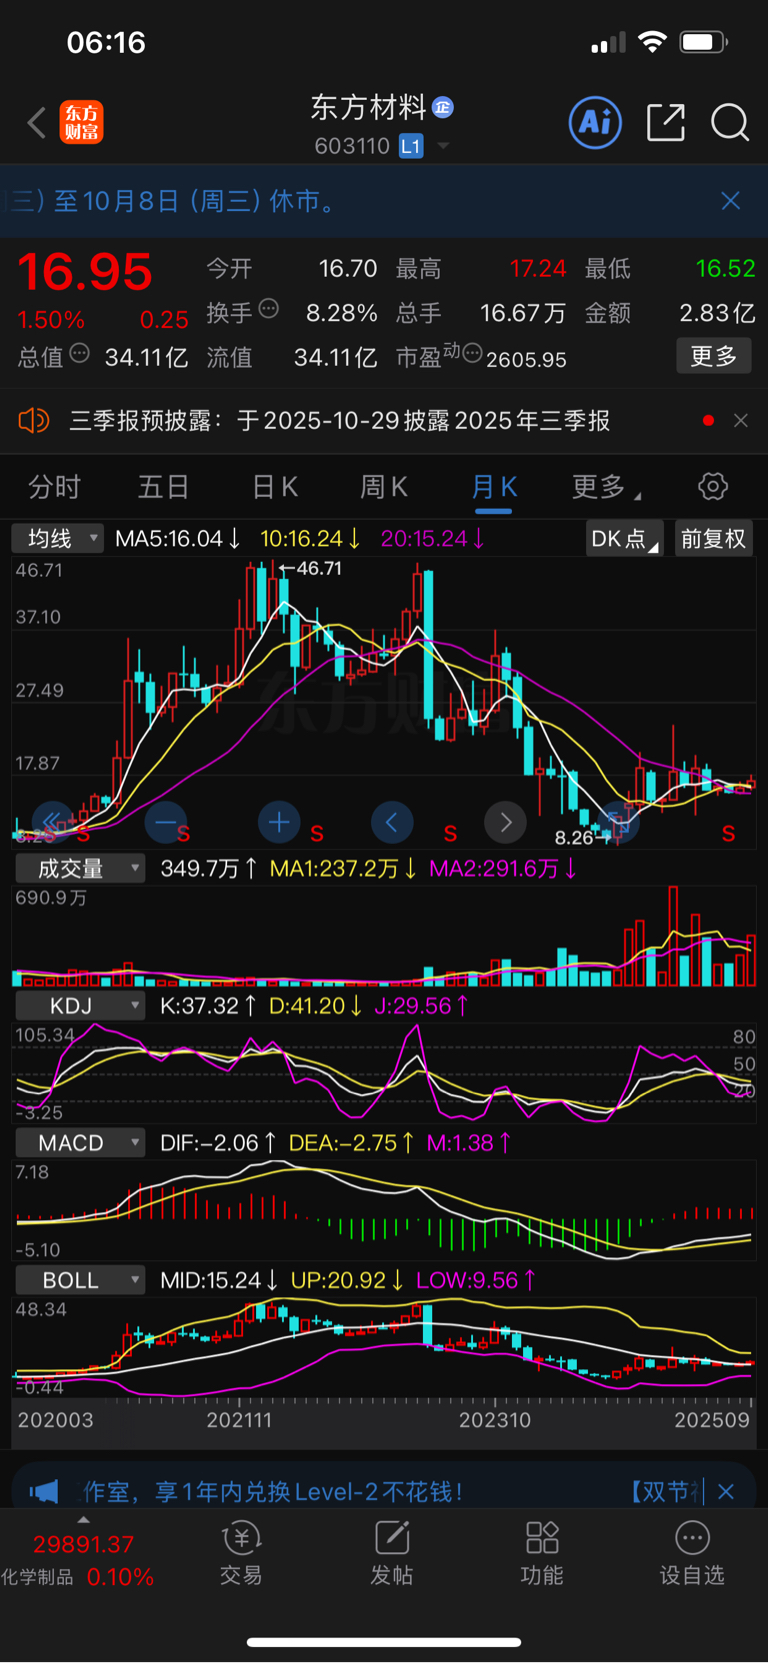The image size is (768, 1663).
Task: Open the BOLL indicator dropdown
Action: (80, 1280)
